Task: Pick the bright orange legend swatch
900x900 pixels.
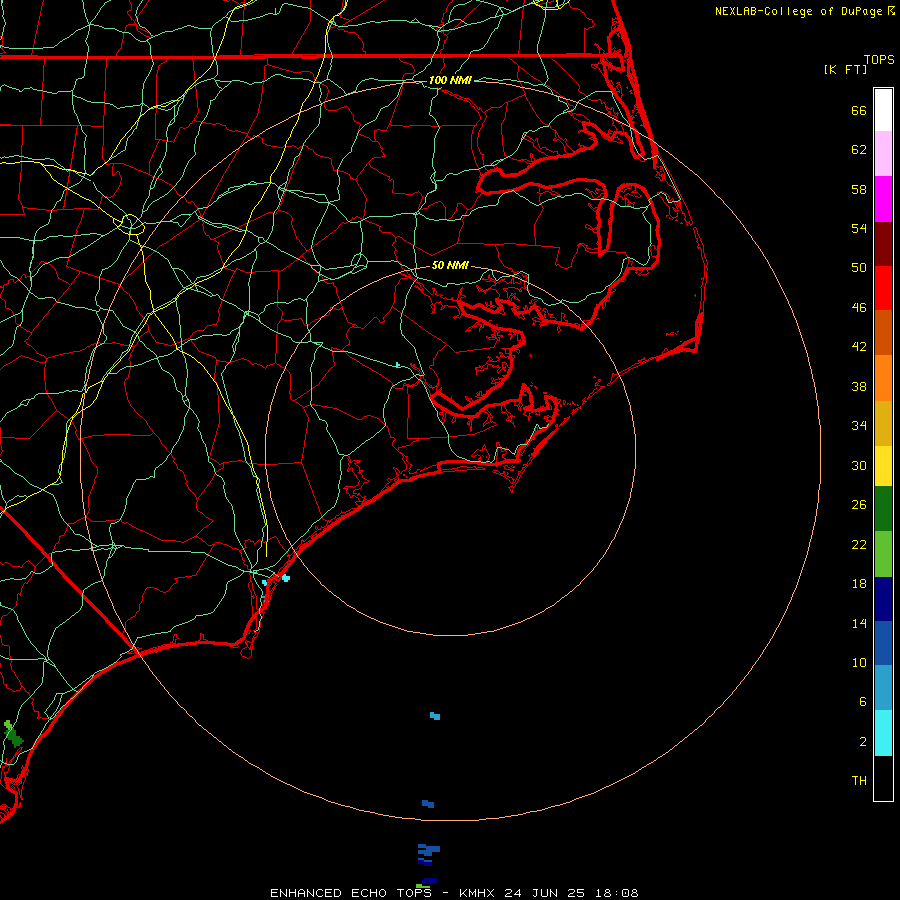Action: 883,378
